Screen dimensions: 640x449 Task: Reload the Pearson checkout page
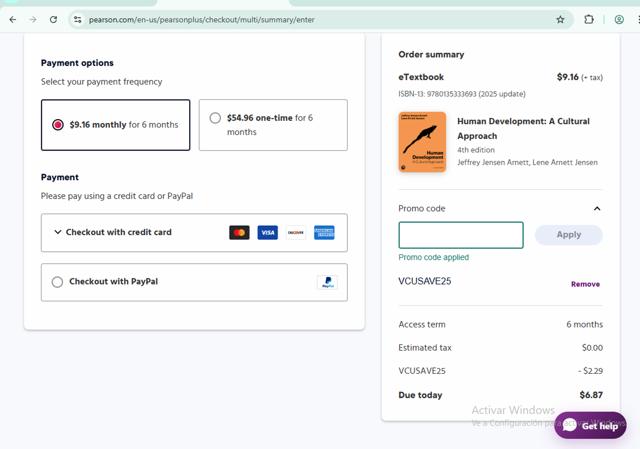tap(53, 20)
